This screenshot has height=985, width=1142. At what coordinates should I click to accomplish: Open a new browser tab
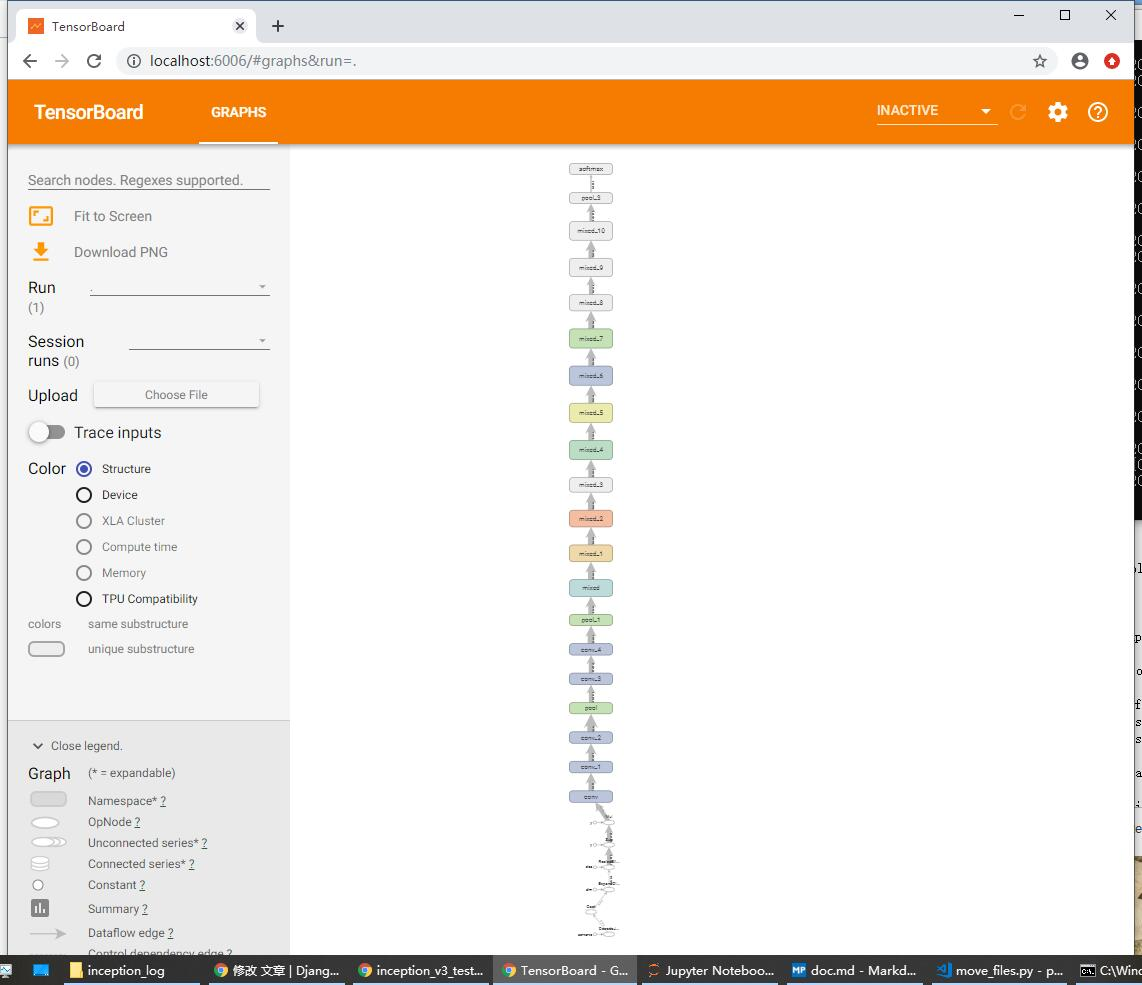[x=277, y=26]
